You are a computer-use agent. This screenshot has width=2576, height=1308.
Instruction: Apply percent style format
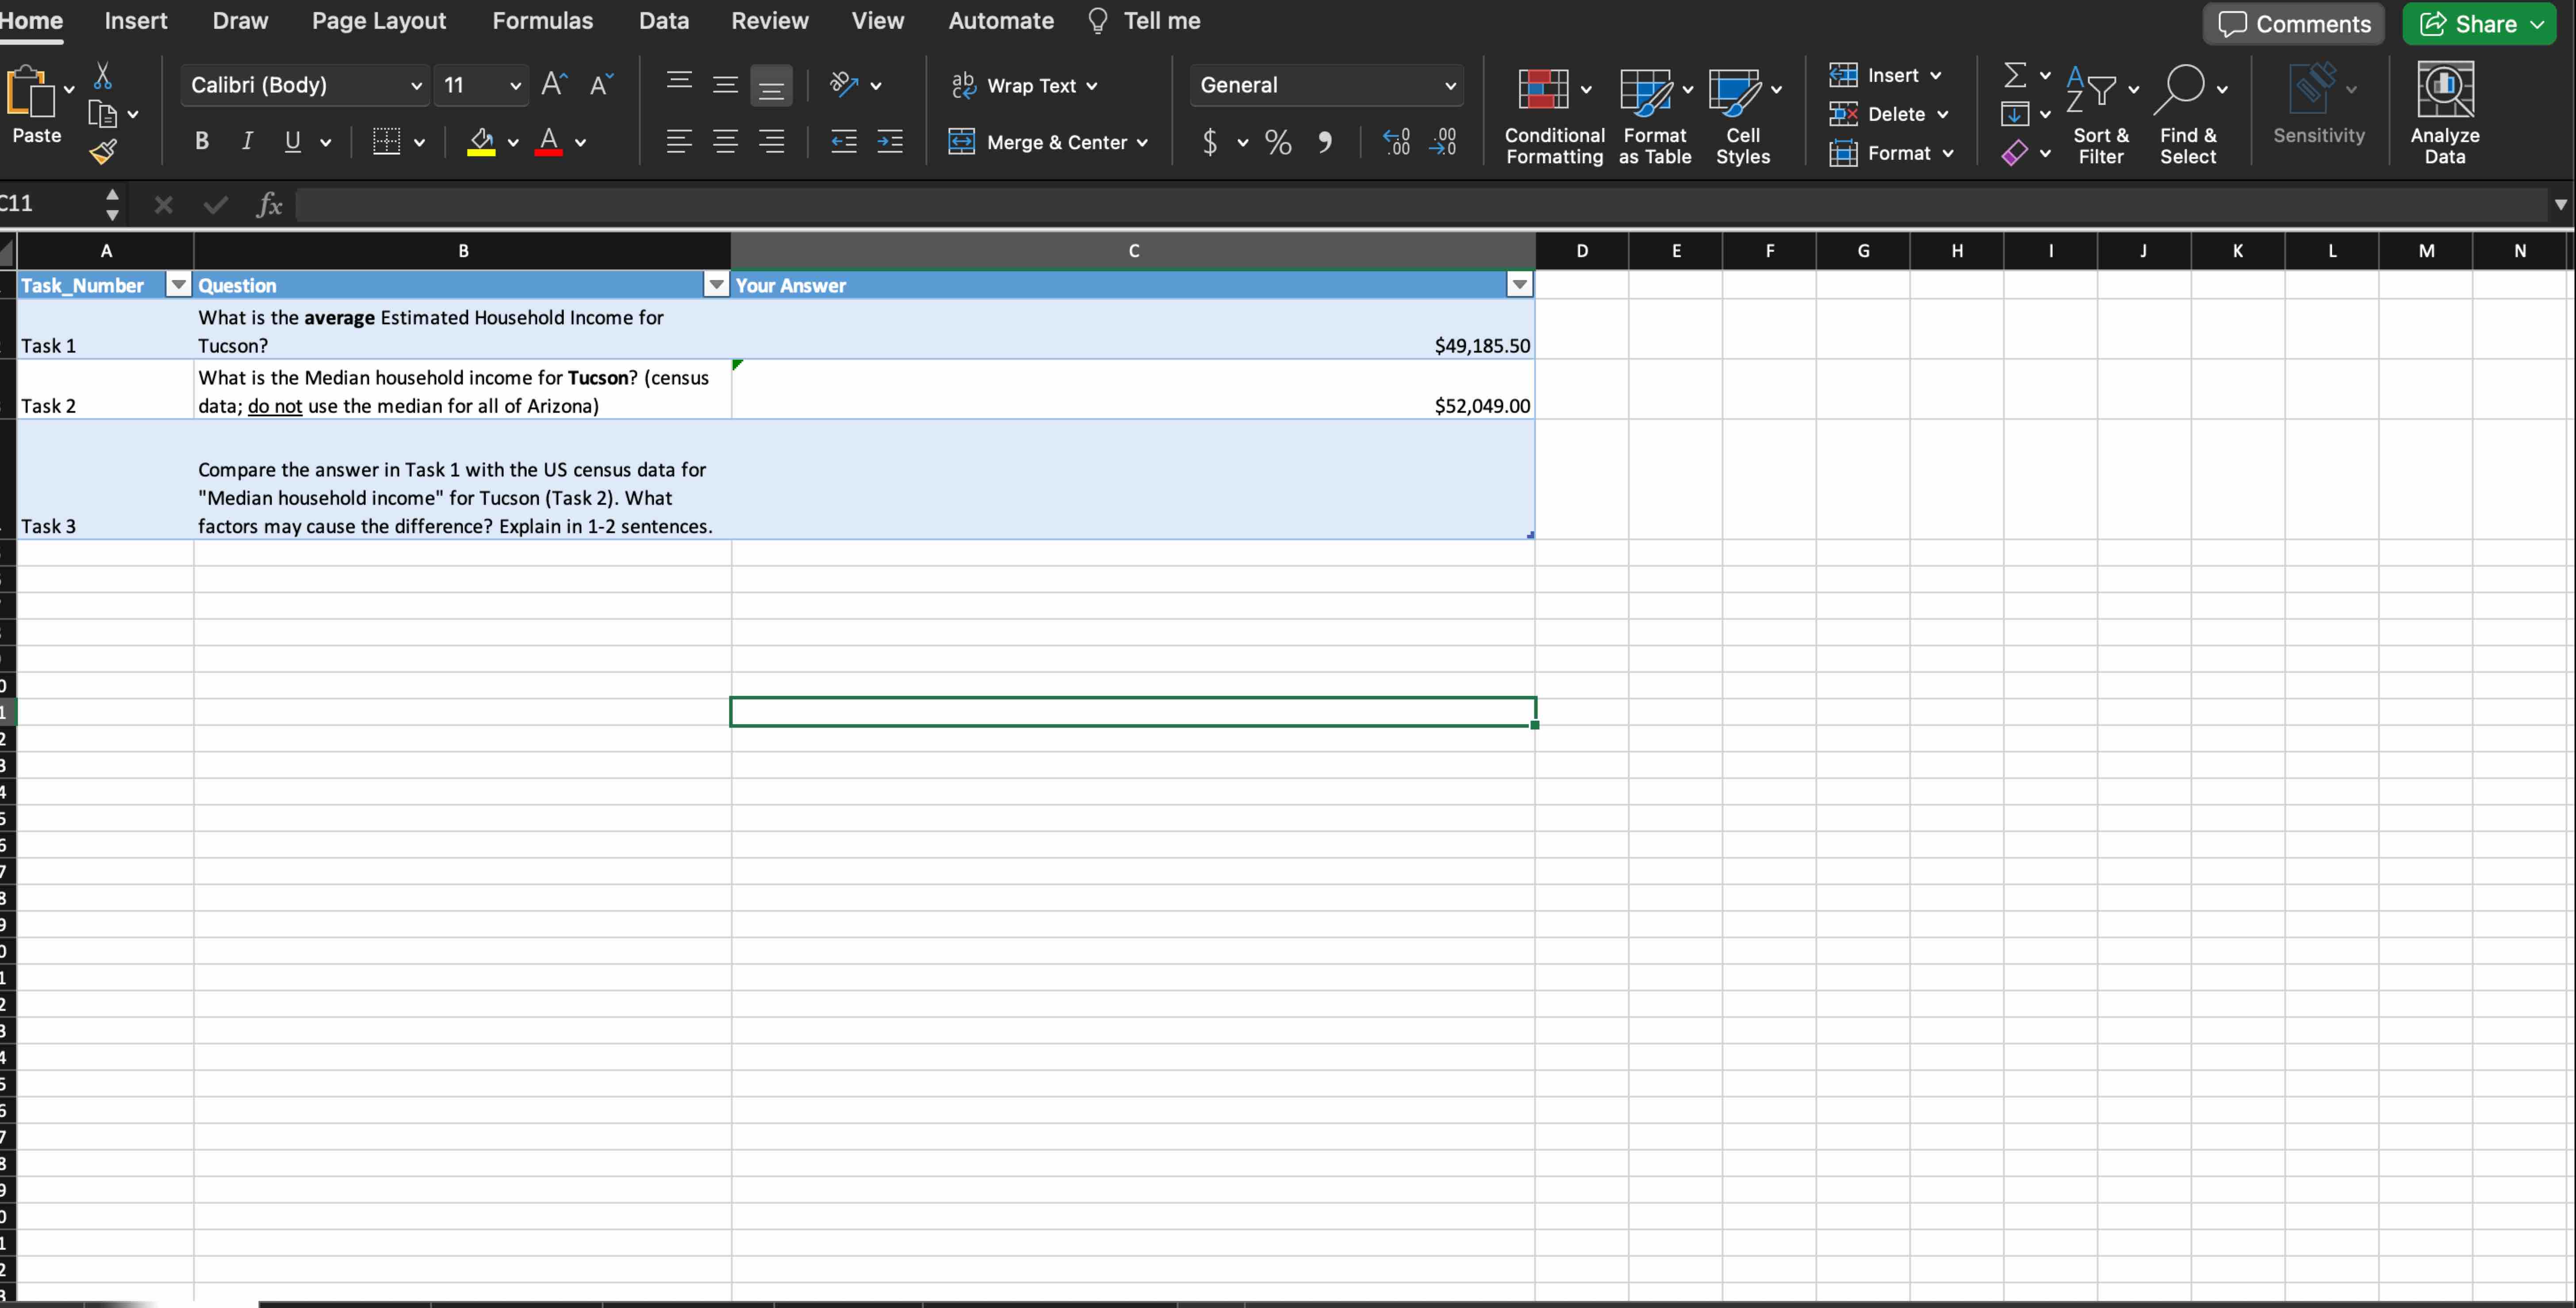pos(1278,142)
